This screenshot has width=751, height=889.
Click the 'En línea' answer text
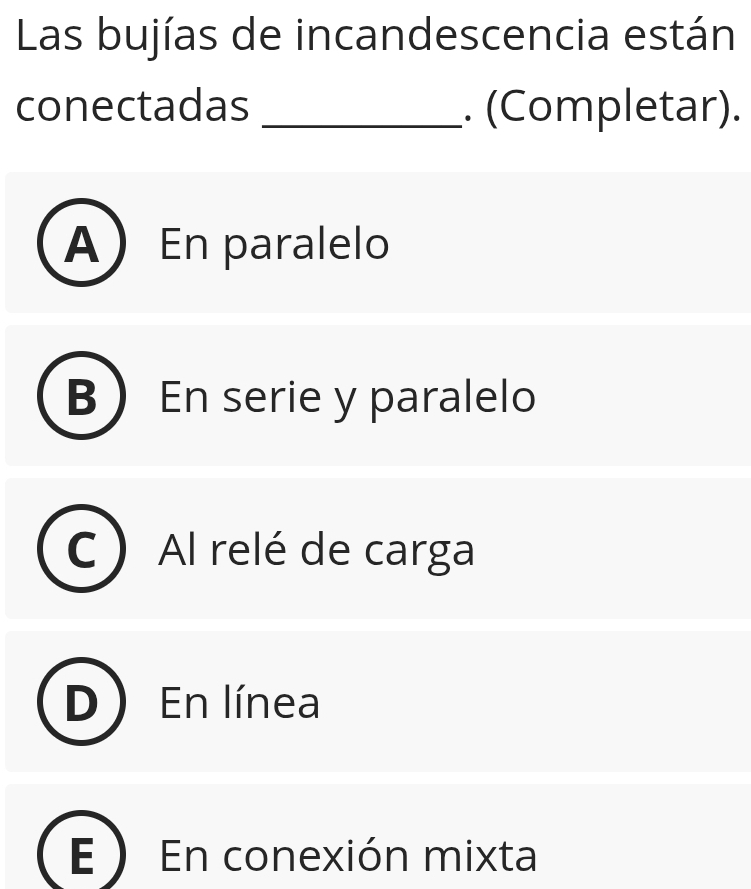click(239, 702)
